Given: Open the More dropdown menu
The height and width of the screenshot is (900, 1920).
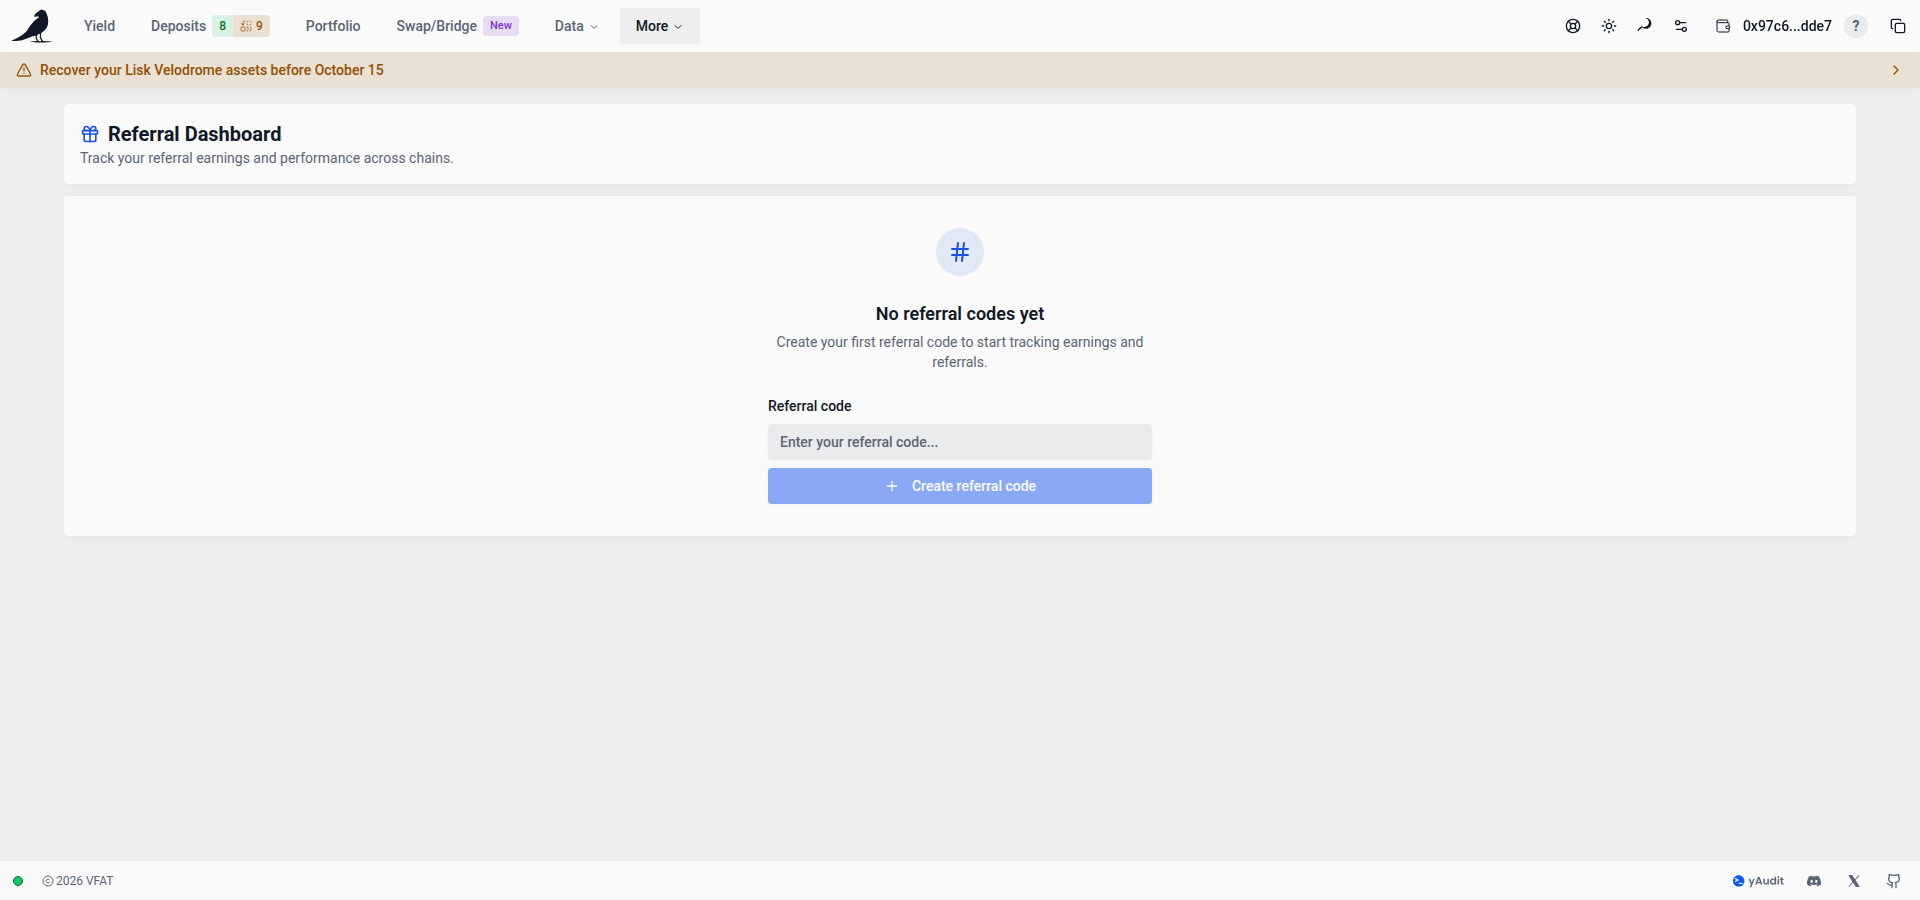Looking at the screenshot, I should coord(659,26).
